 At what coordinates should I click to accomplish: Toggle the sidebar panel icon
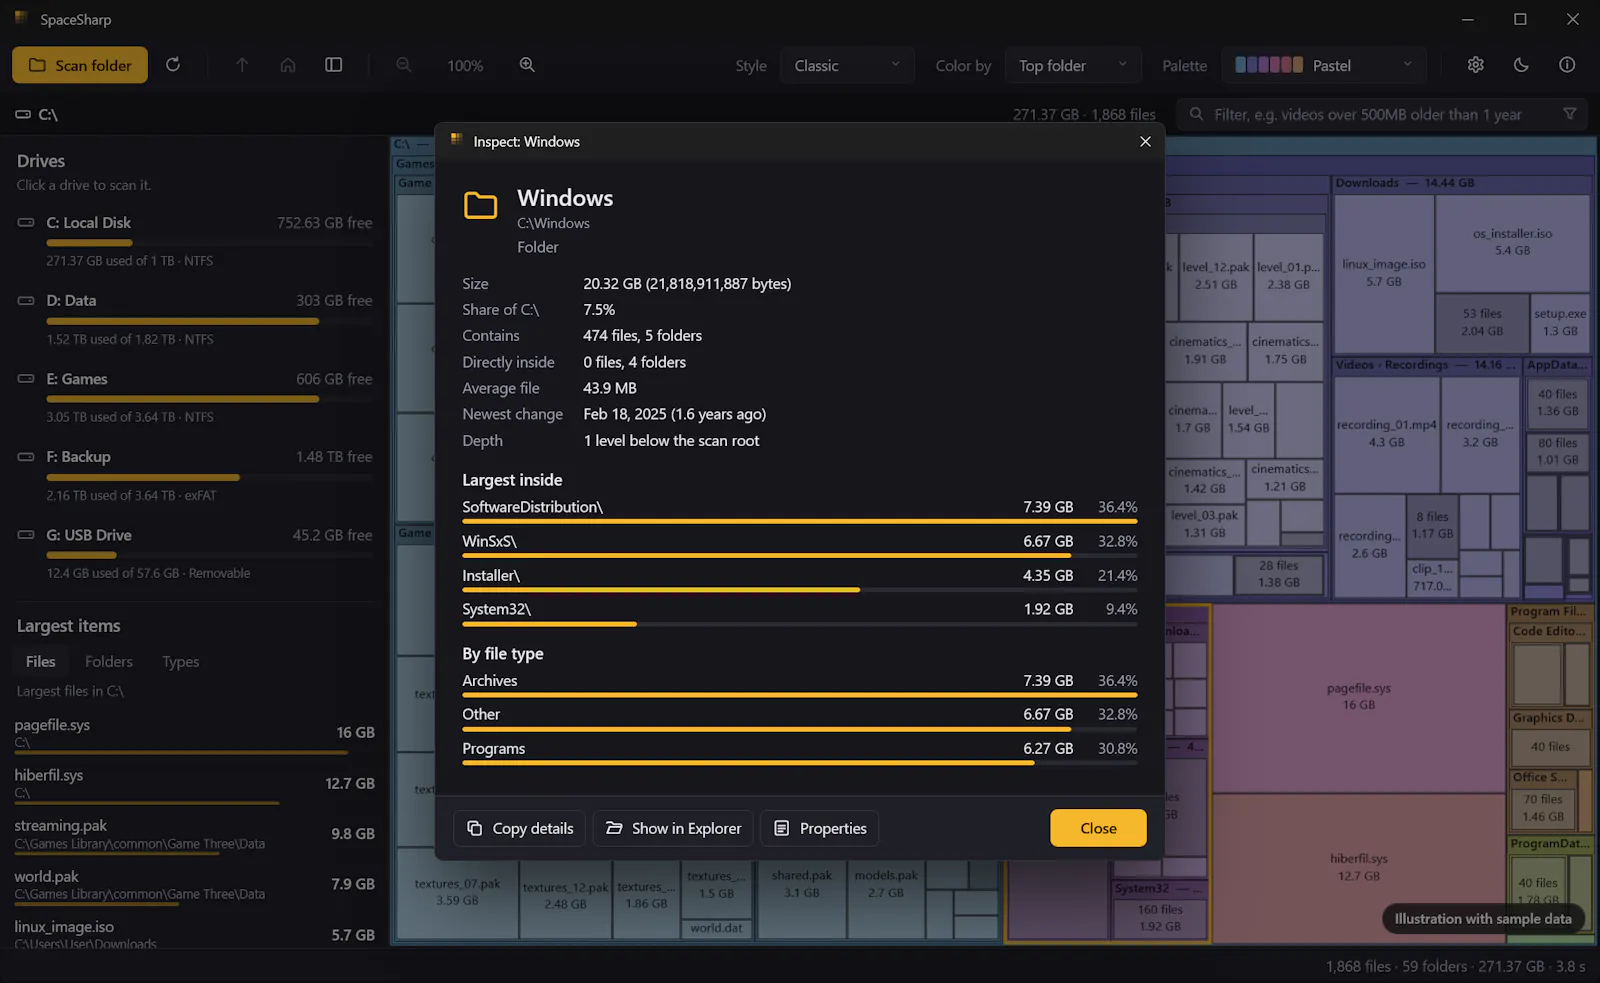tap(334, 65)
